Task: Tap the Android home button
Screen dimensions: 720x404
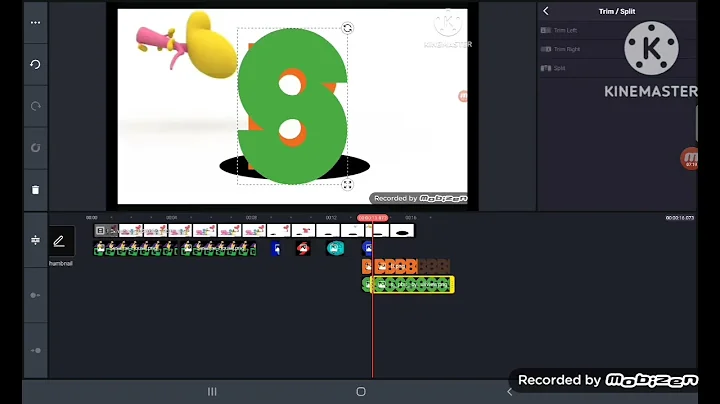Action: click(x=361, y=392)
